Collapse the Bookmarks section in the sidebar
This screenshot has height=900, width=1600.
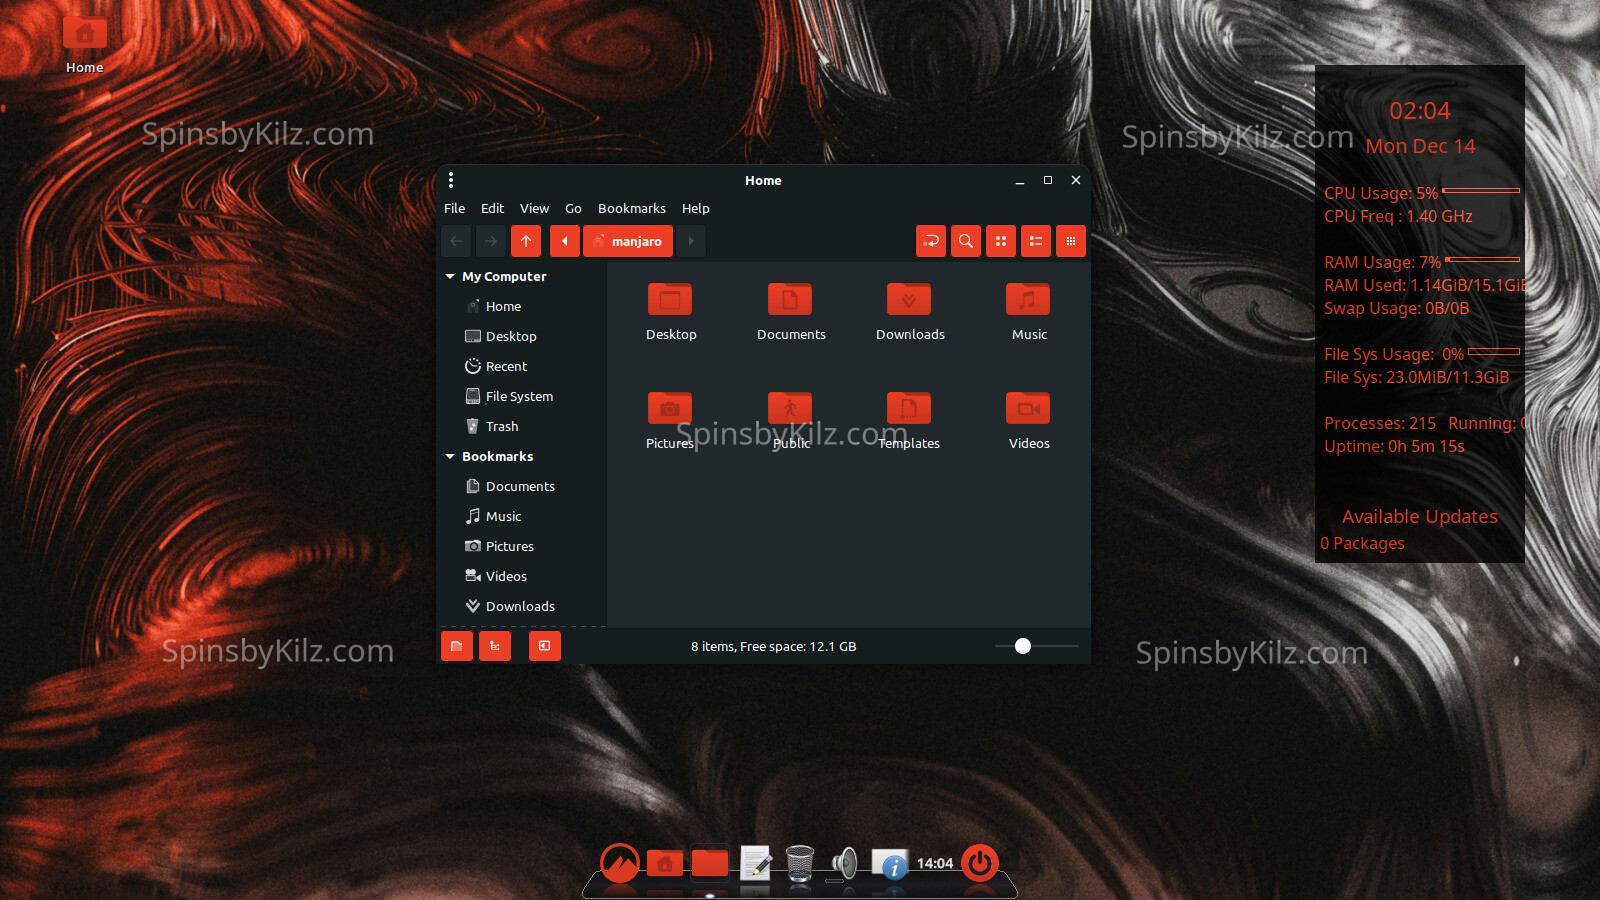click(x=450, y=457)
